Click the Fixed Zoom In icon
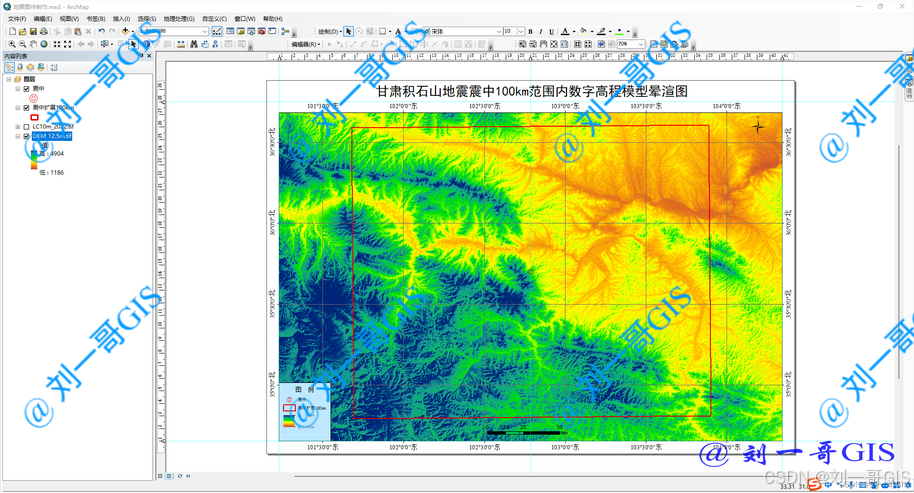The height and width of the screenshot is (493, 914). [57, 44]
